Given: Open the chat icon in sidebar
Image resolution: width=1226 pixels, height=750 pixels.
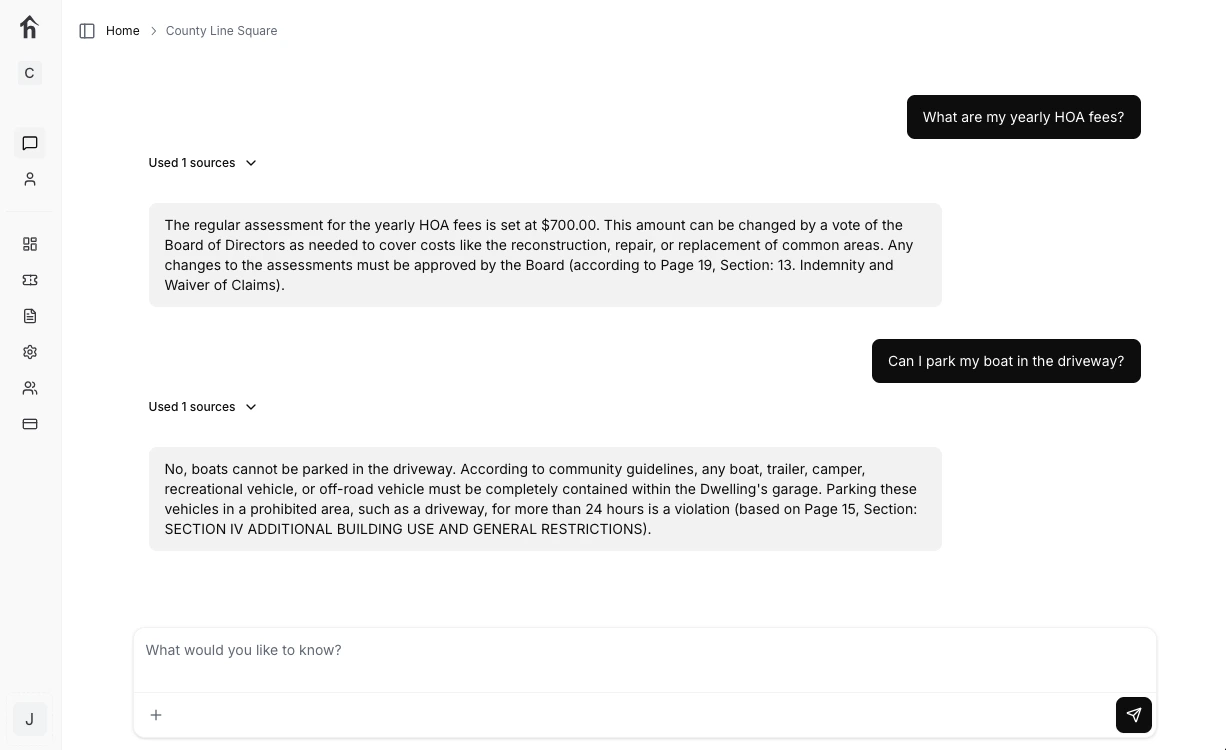Looking at the screenshot, I should 30,143.
